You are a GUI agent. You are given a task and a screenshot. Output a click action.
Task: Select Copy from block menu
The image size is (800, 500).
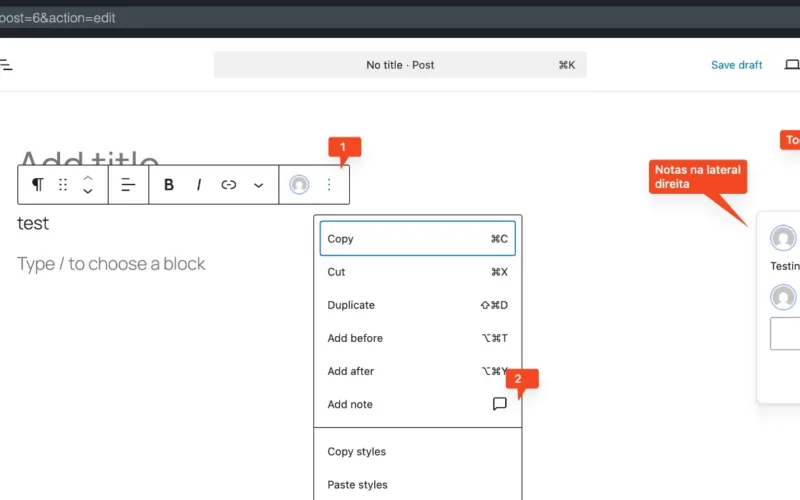coord(417,238)
